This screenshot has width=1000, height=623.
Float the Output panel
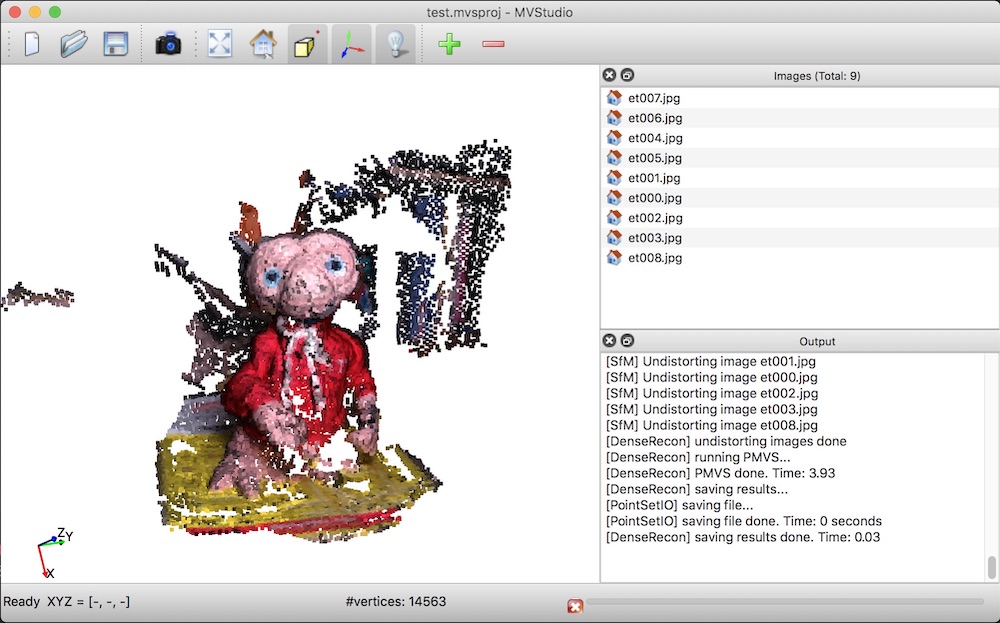(x=627, y=341)
